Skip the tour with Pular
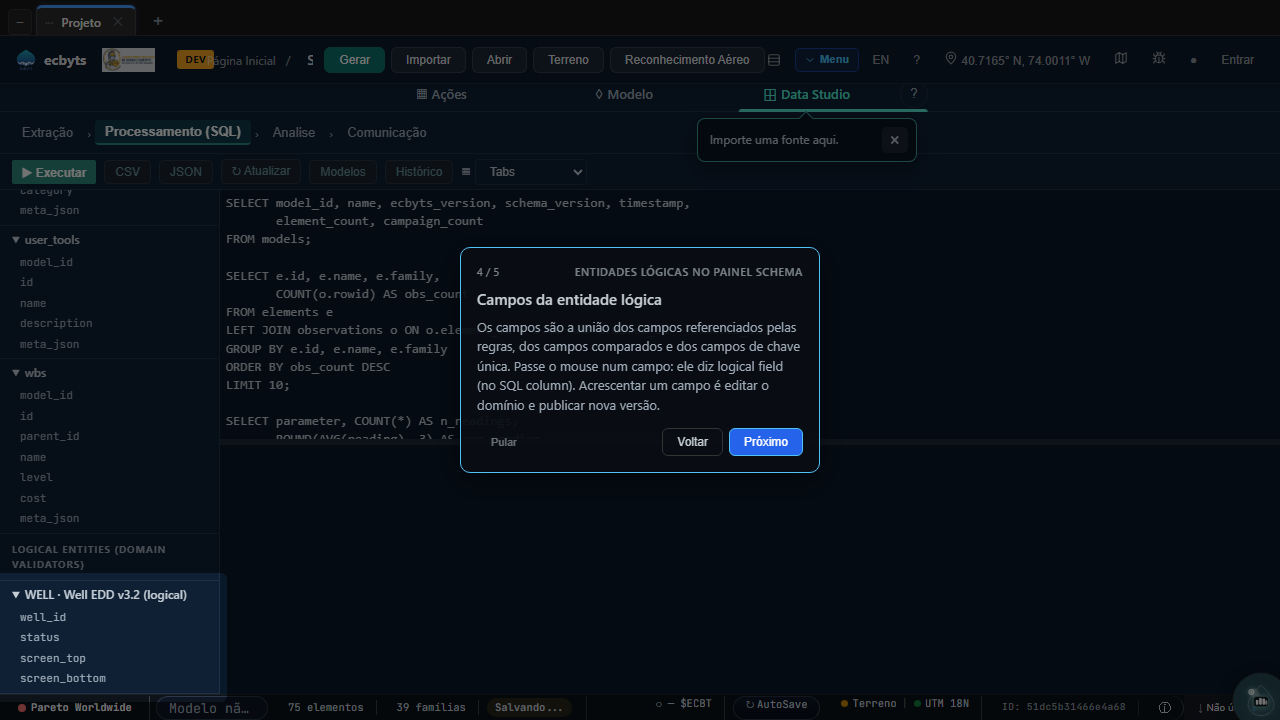The width and height of the screenshot is (1280, 720). coord(504,442)
